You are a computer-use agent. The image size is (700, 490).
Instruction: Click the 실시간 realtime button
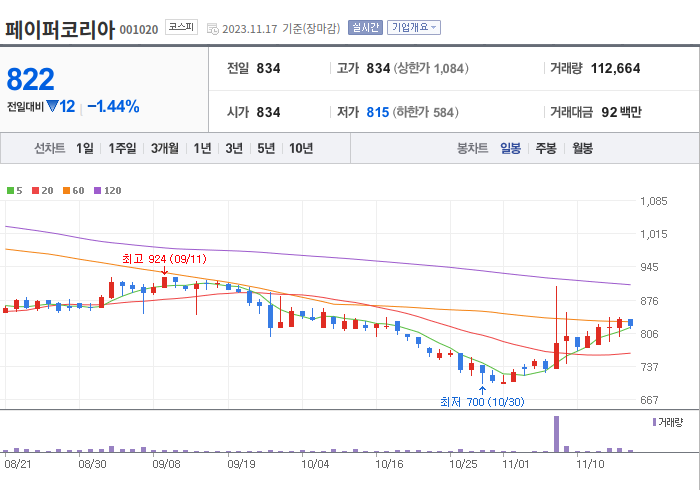pos(365,27)
